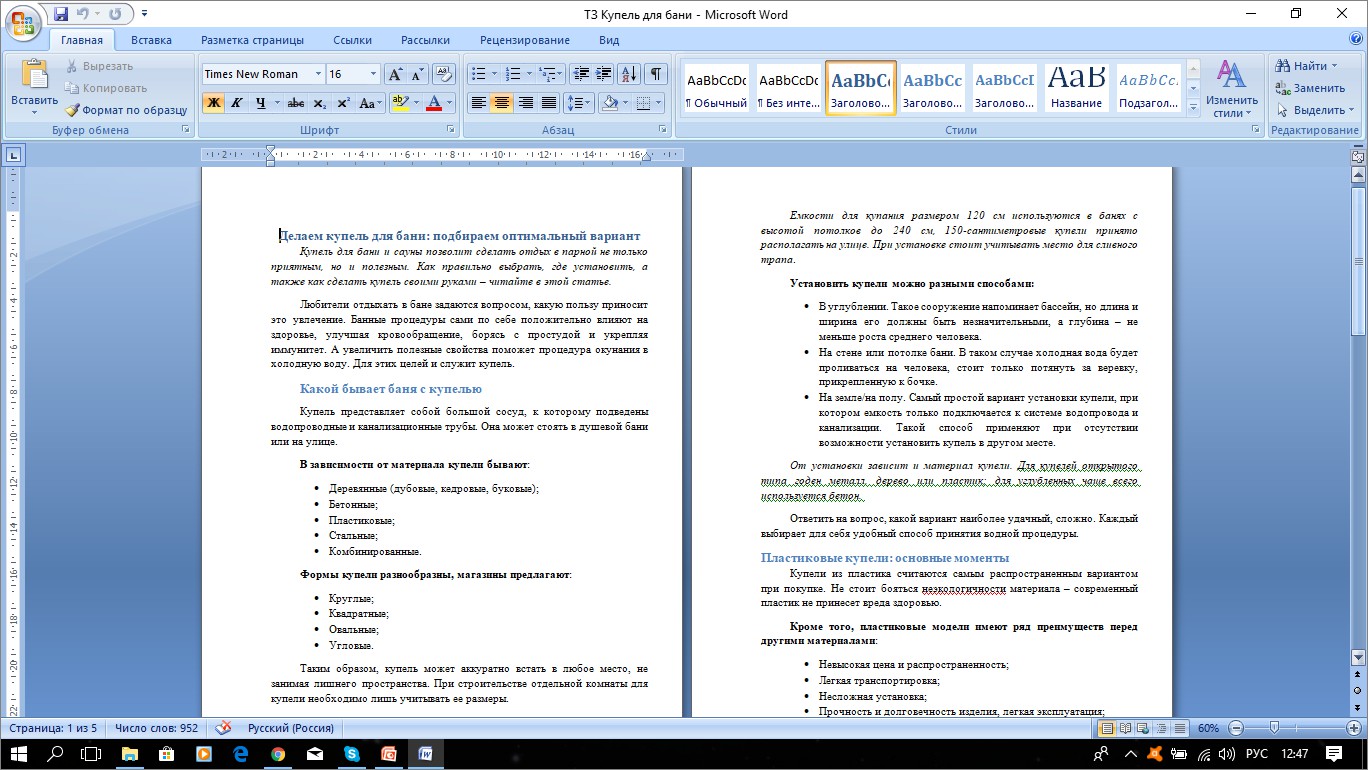Toggle bold formatting

213,102
